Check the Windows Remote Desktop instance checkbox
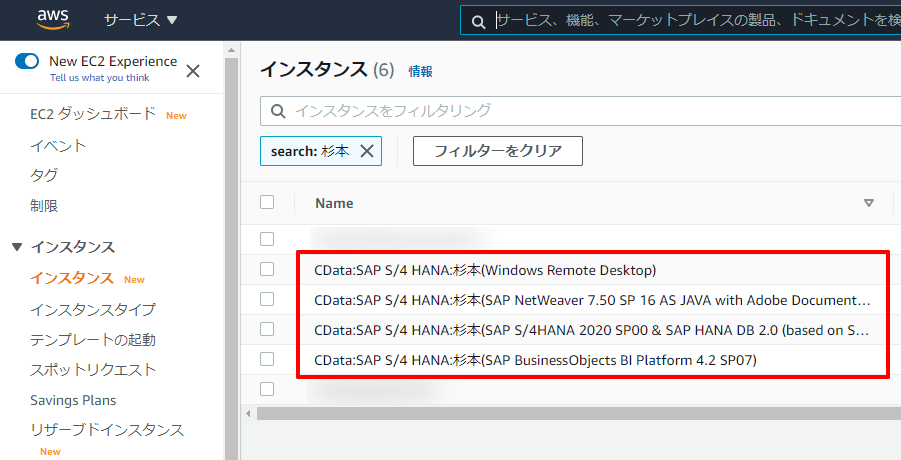The height and width of the screenshot is (460, 901). click(267, 269)
